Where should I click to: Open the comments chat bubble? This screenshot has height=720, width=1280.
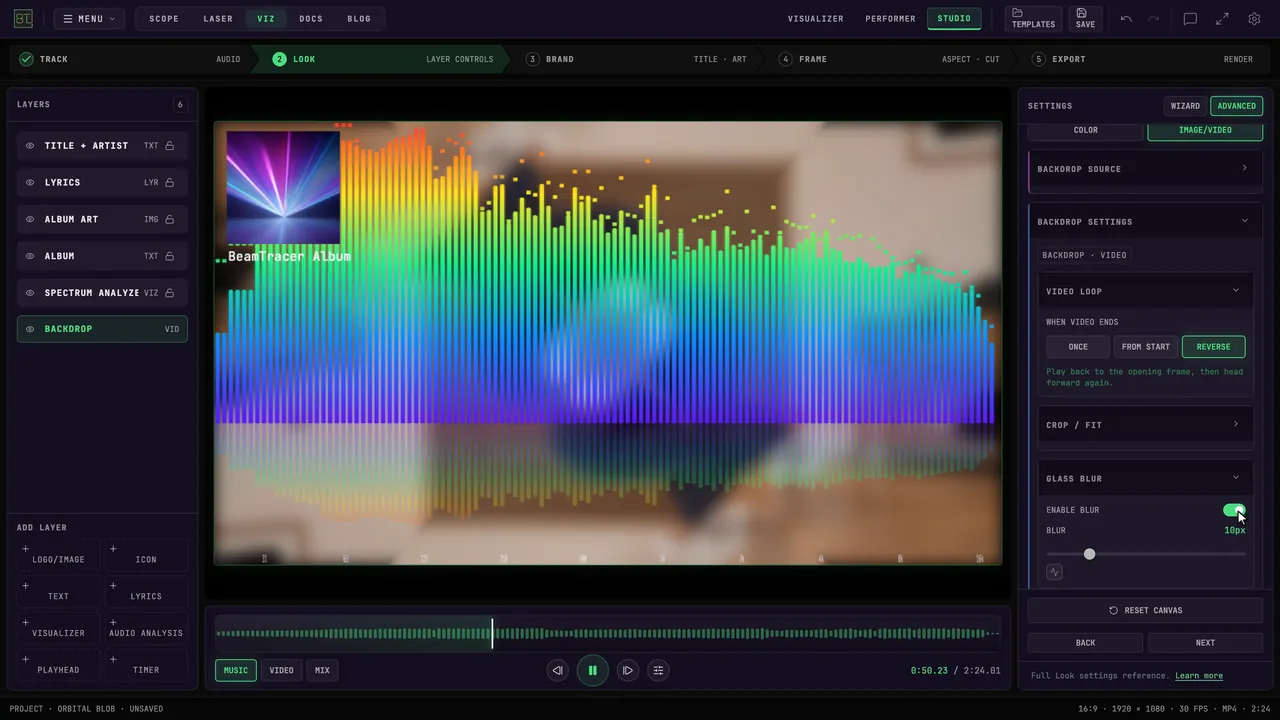point(1190,19)
